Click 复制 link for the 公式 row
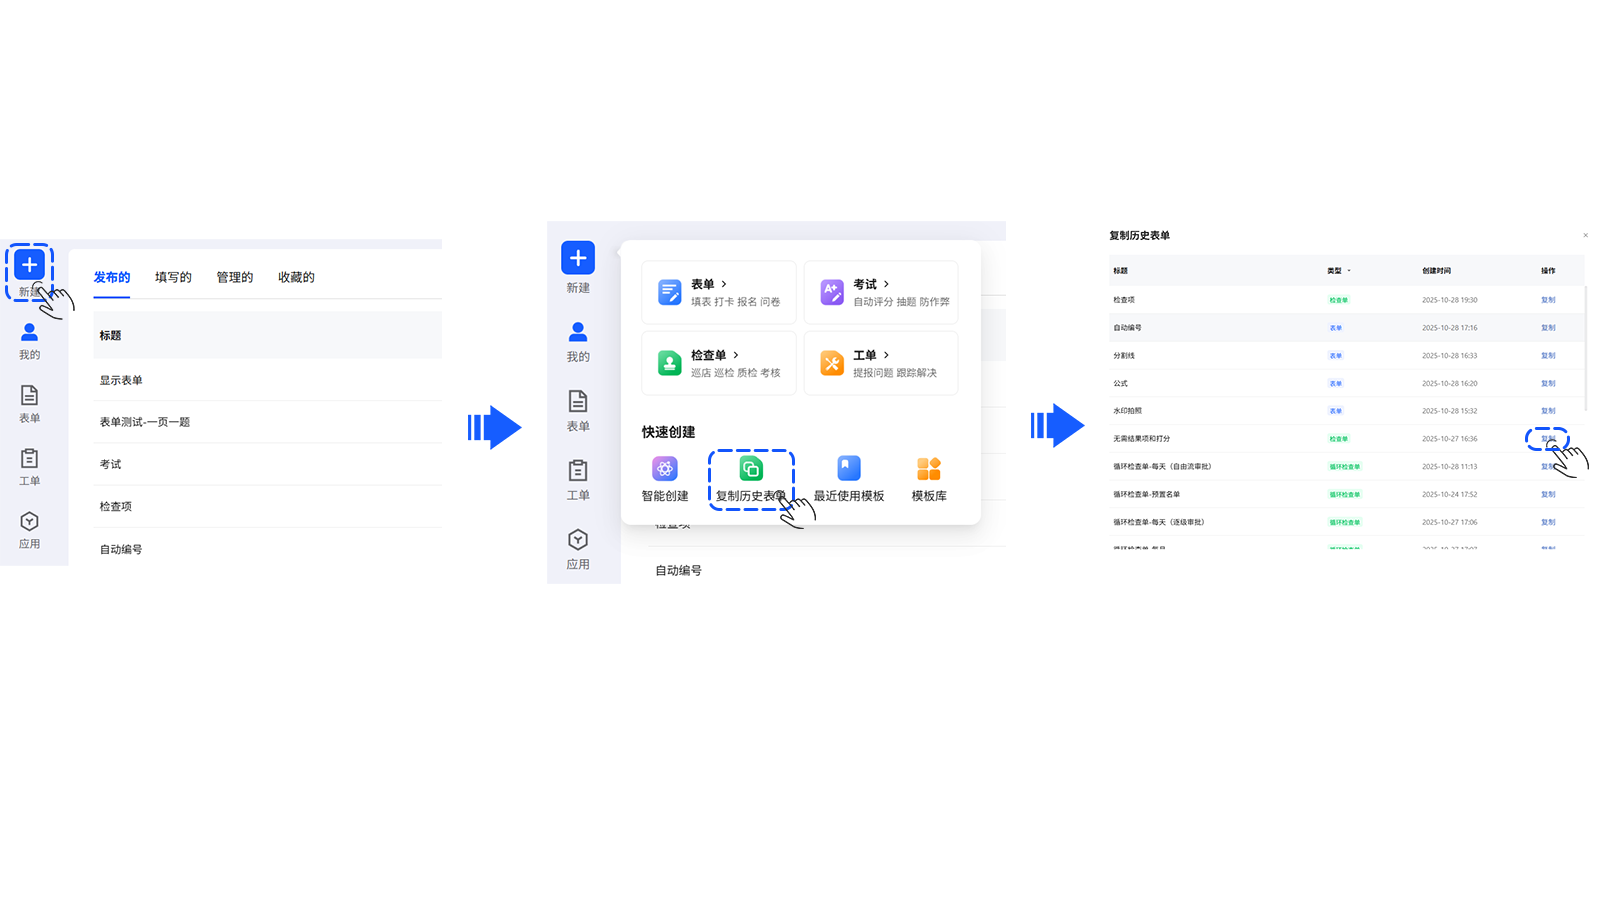This screenshot has width=1600, height=900. click(x=1548, y=383)
